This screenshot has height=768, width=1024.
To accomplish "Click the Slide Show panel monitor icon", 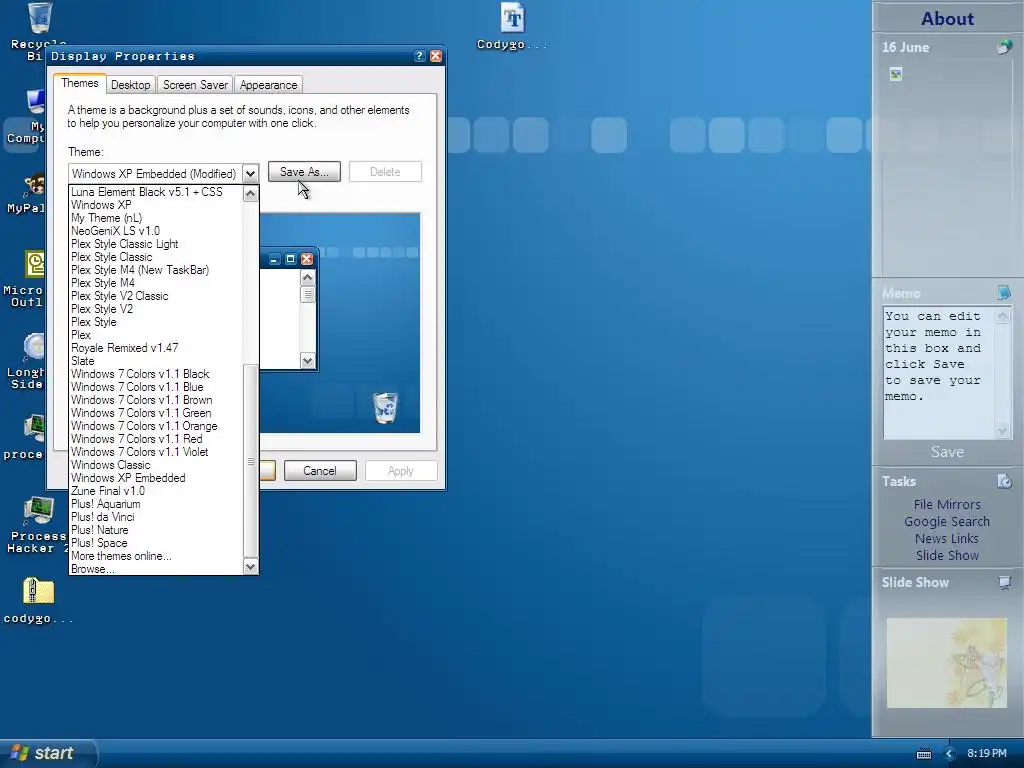I will (1004, 582).
